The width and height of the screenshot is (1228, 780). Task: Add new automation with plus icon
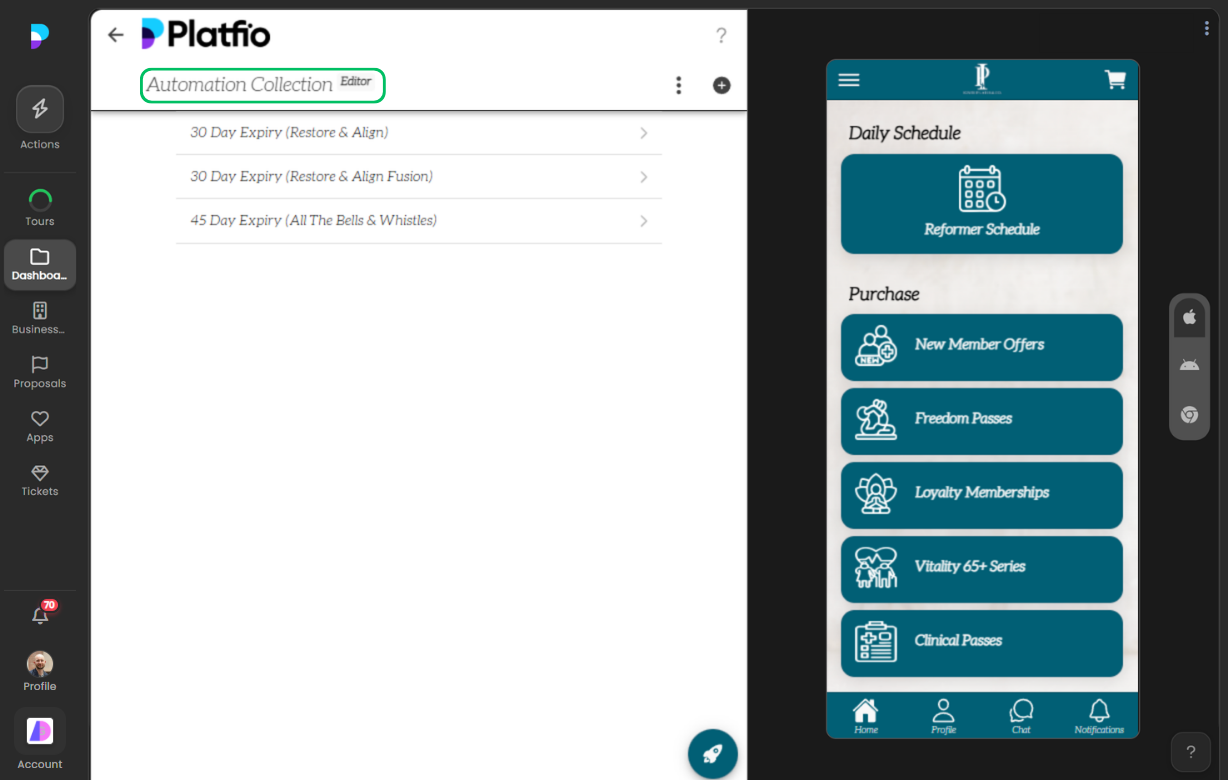pos(721,86)
